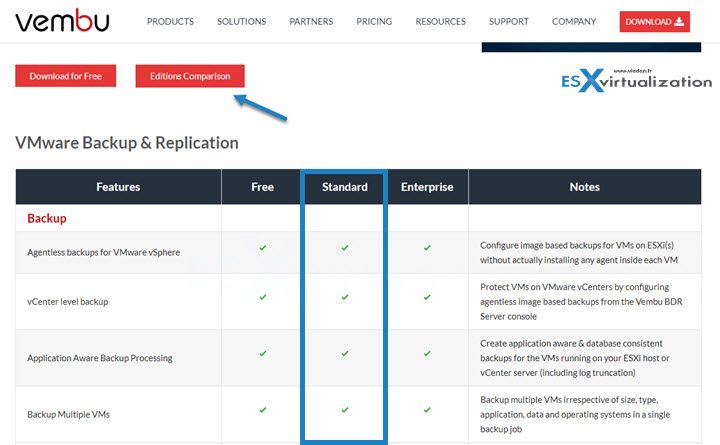Click Enterprise checkmark for Backup Multiple VMs
Viewport: 720px width, 445px height.
pos(427,409)
